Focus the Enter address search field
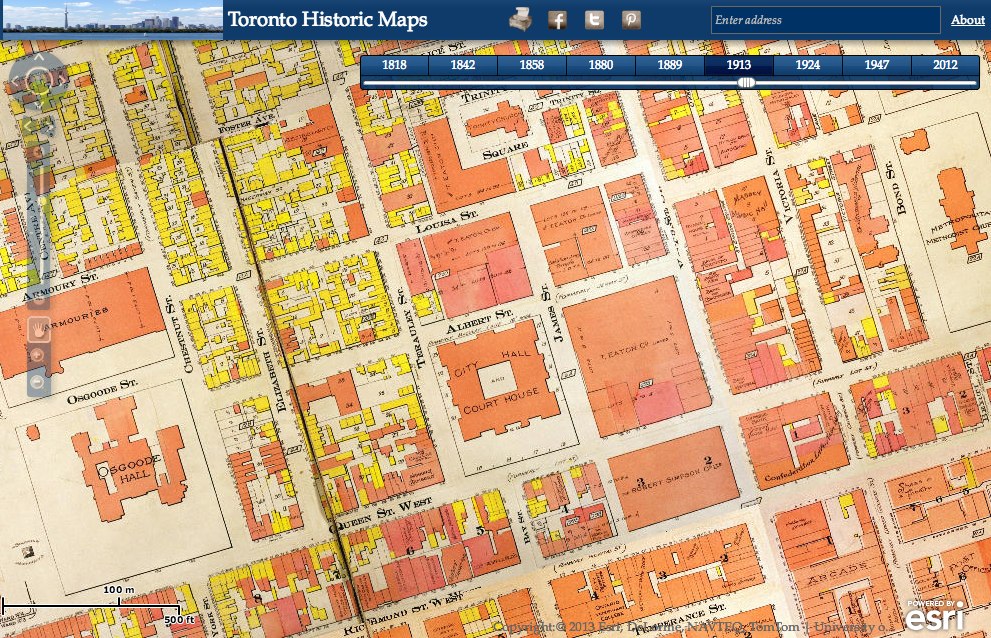 (x=825, y=20)
